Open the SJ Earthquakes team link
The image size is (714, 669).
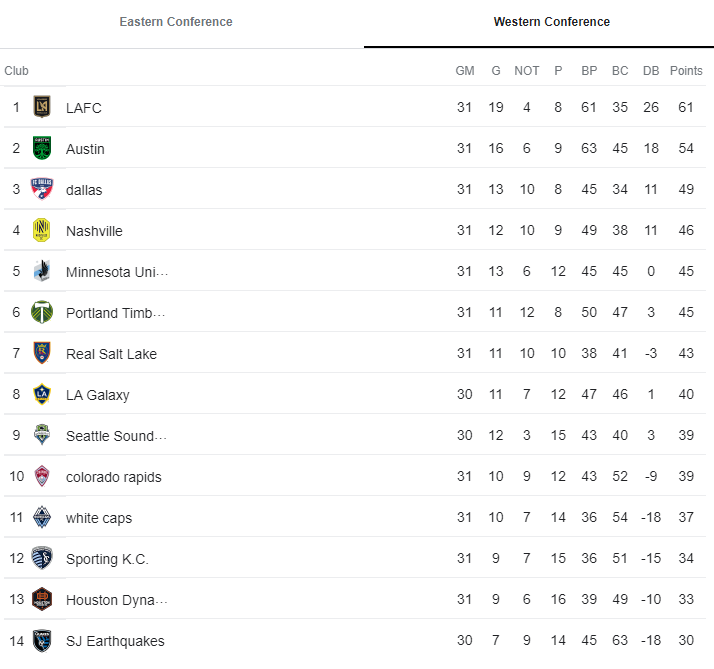pos(115,641)
